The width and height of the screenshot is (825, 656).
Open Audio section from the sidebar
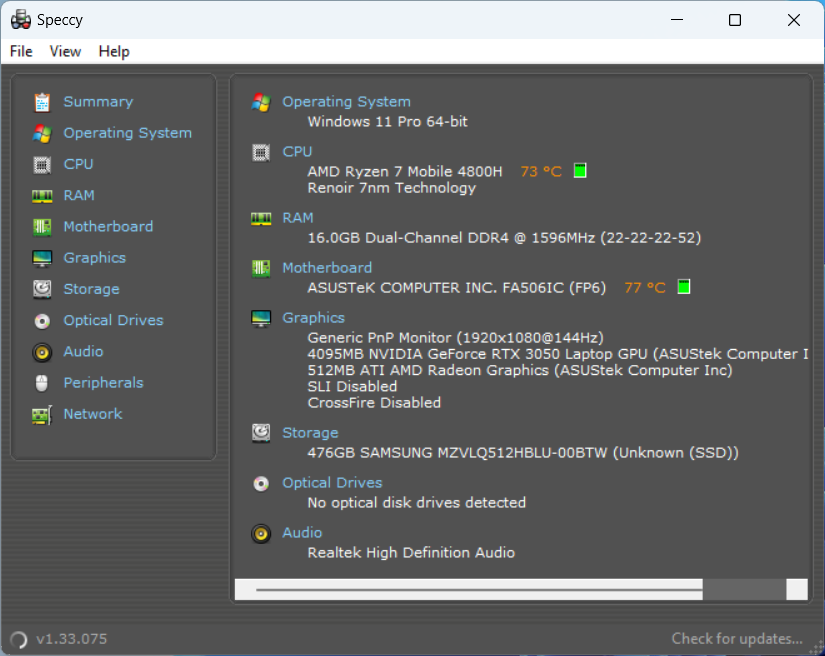pyautogui.click(x=83, y=351)
